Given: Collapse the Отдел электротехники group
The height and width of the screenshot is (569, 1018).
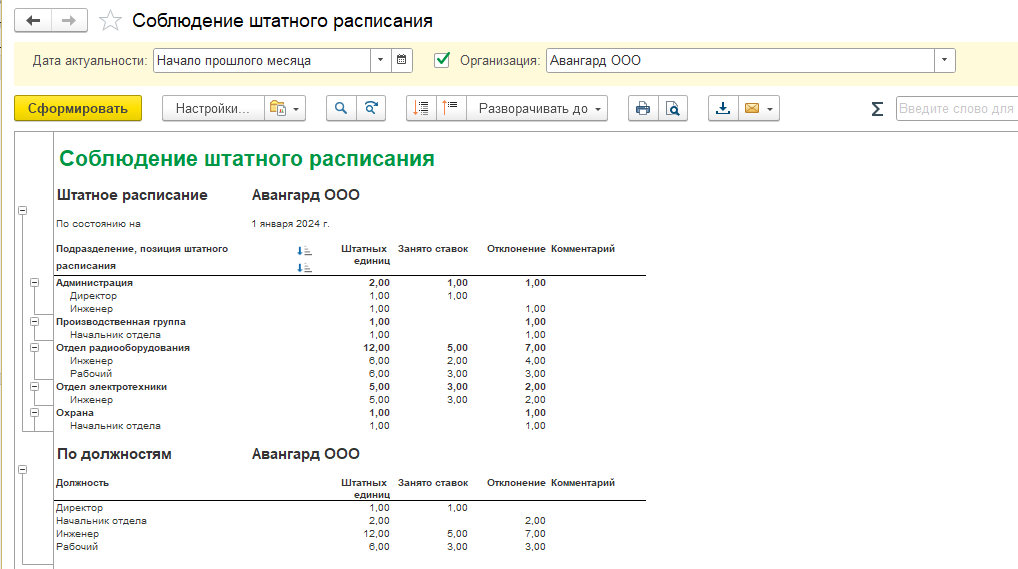Looking at the screenshot, I should pyautogui.click(x=34, y=386).
